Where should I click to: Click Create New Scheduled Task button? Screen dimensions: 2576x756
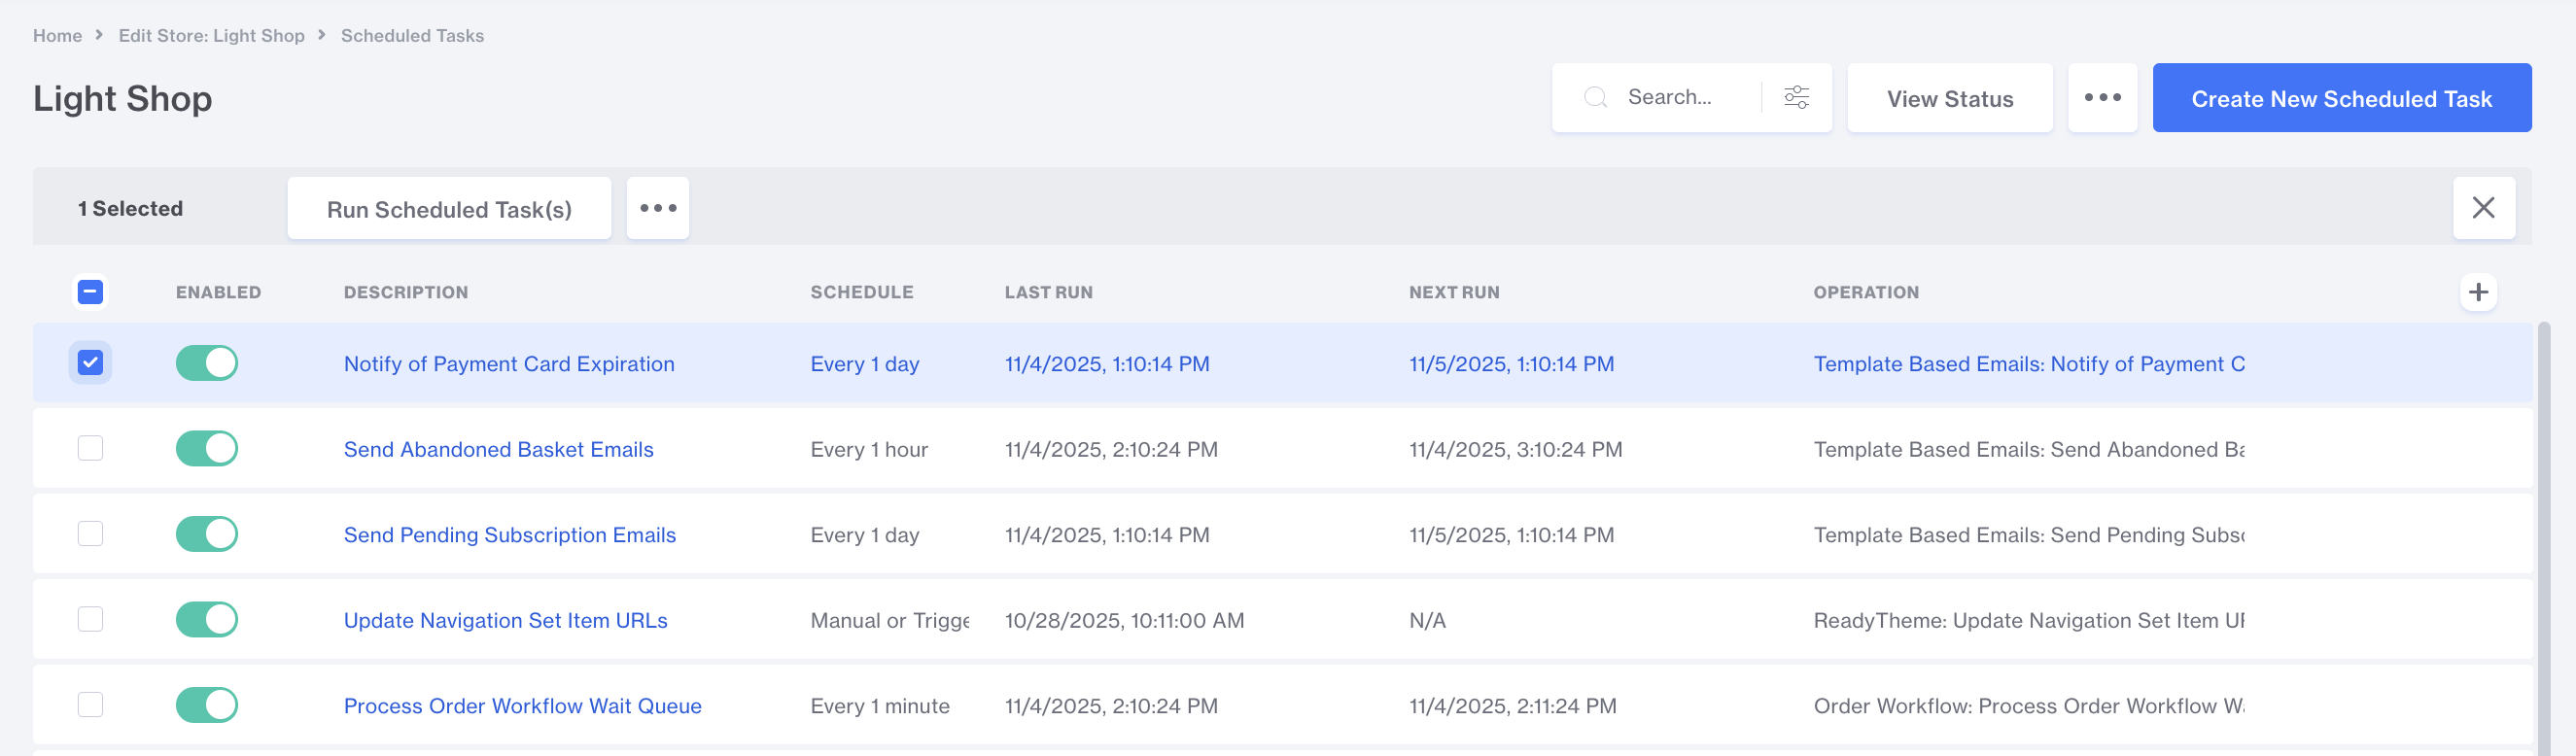pos(2341,97)
